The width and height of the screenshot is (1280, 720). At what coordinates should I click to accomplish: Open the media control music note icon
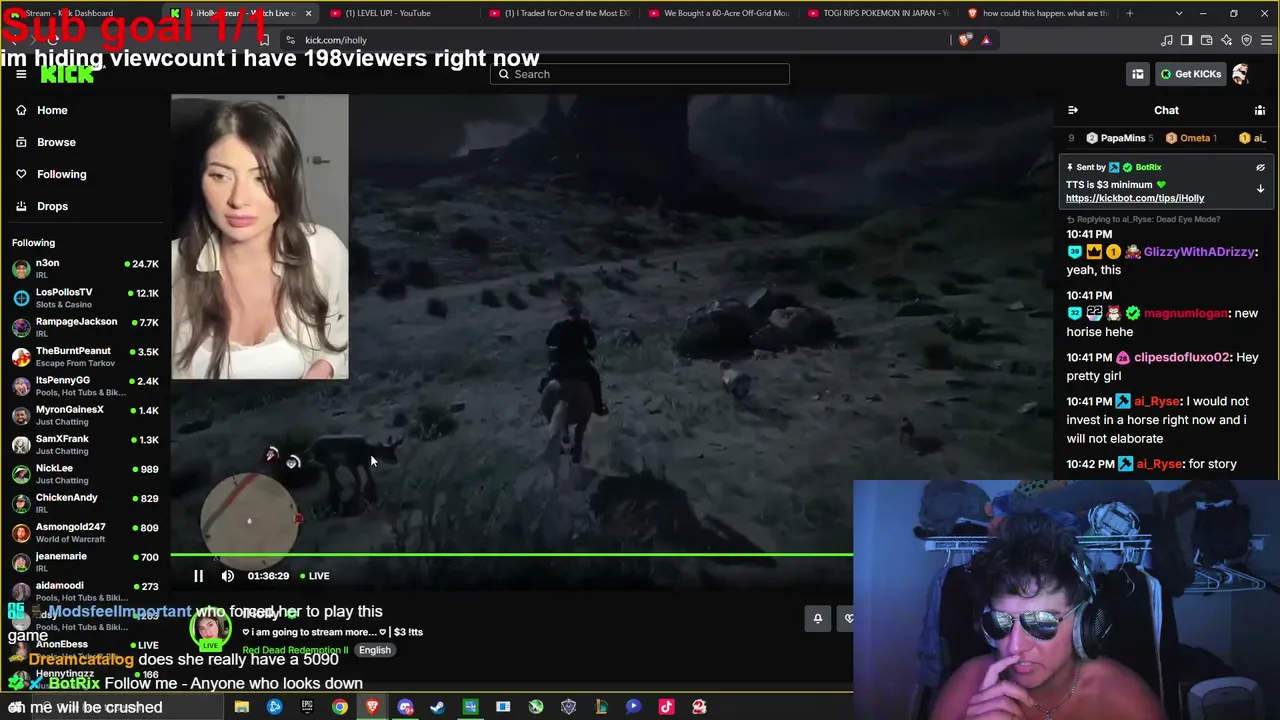coord(1167,40)
